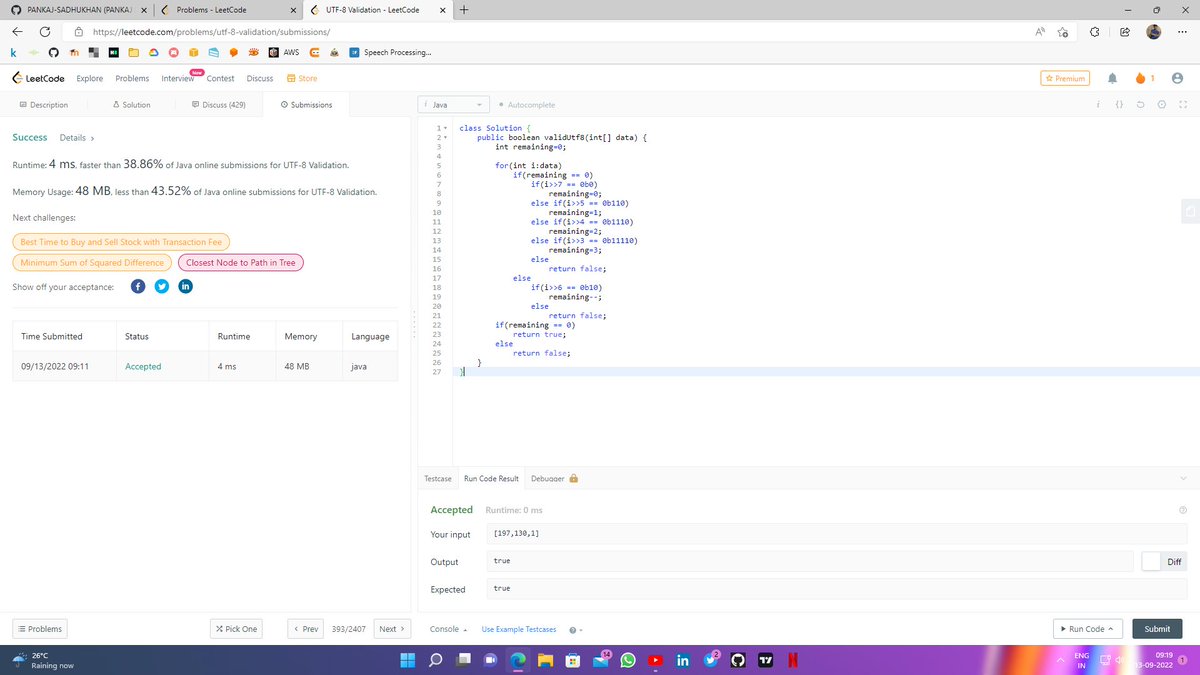The height and width of the screenshot is (675, 1200).
Task: Open Netflix from the taskbar
Action: tap(792, 660)
